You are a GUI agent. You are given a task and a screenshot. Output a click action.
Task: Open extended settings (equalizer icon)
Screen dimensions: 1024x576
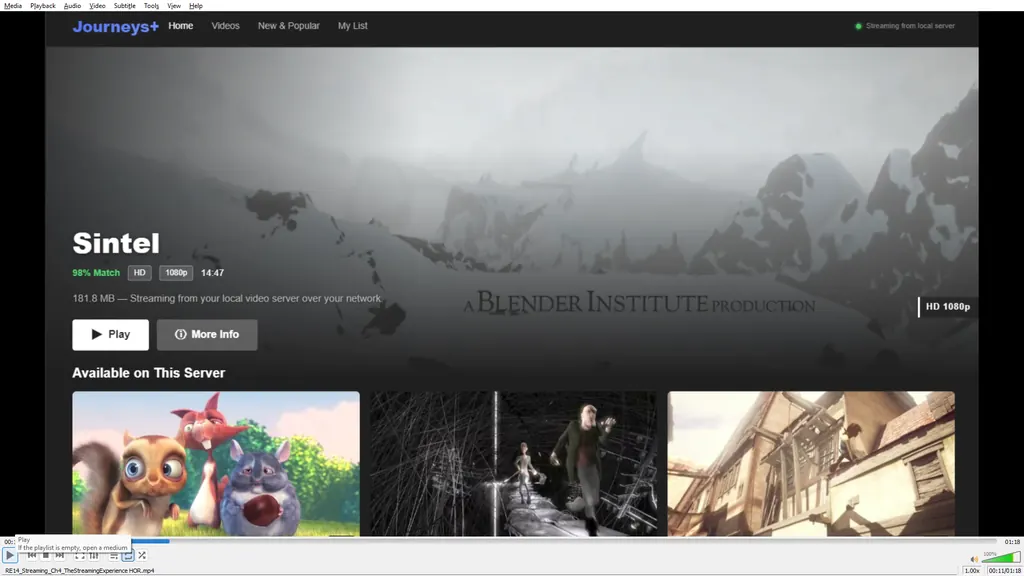tap(94, 556)
